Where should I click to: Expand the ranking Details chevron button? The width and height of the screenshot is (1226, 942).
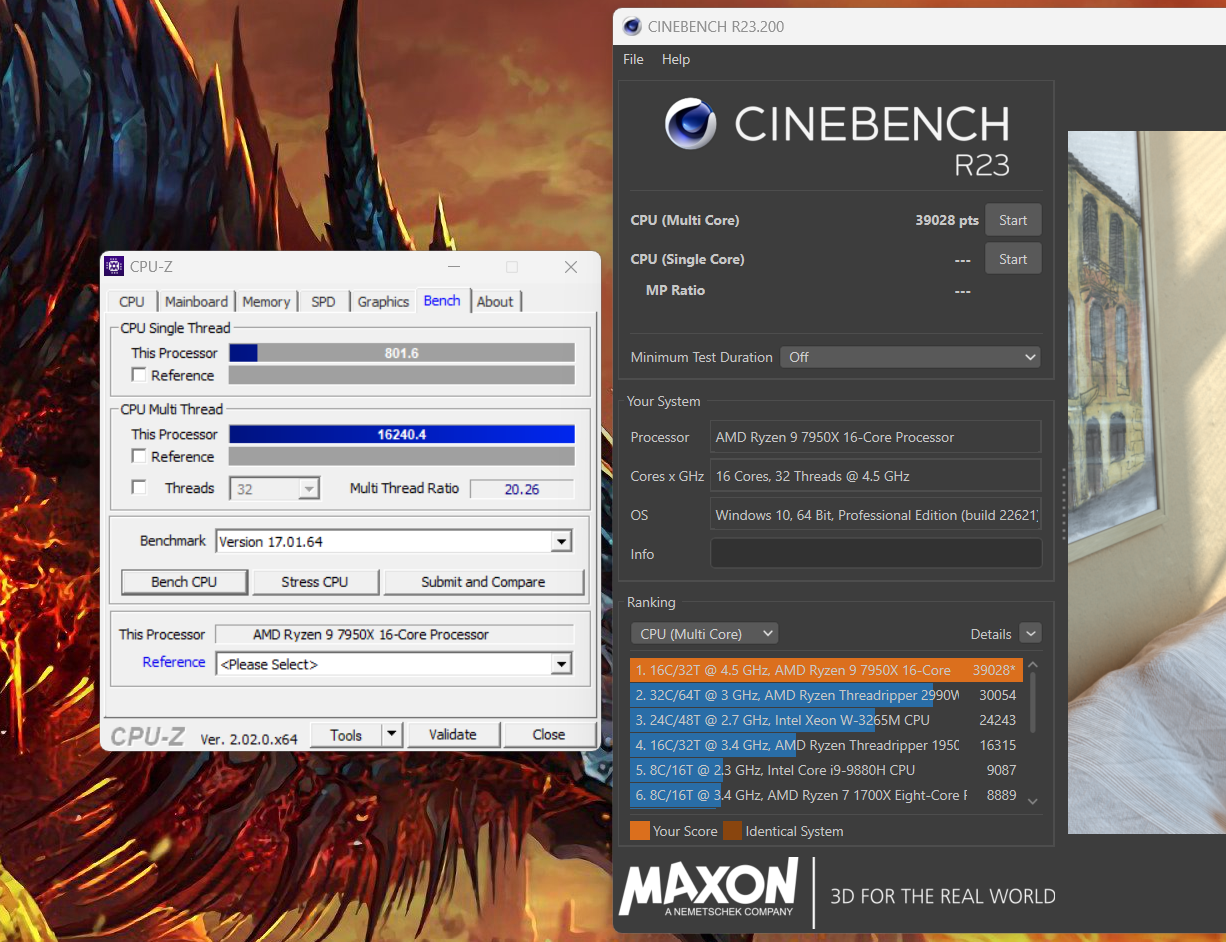point(1030,634)
